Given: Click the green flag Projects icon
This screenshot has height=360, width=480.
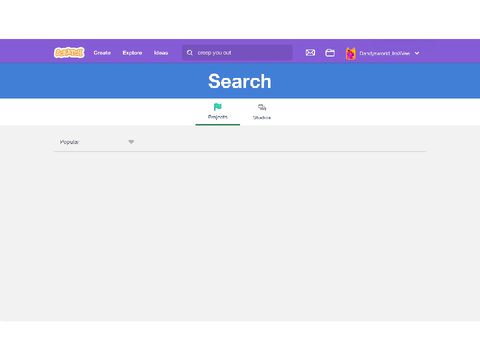Looking at the screenshot, I should tap(218, 107).
